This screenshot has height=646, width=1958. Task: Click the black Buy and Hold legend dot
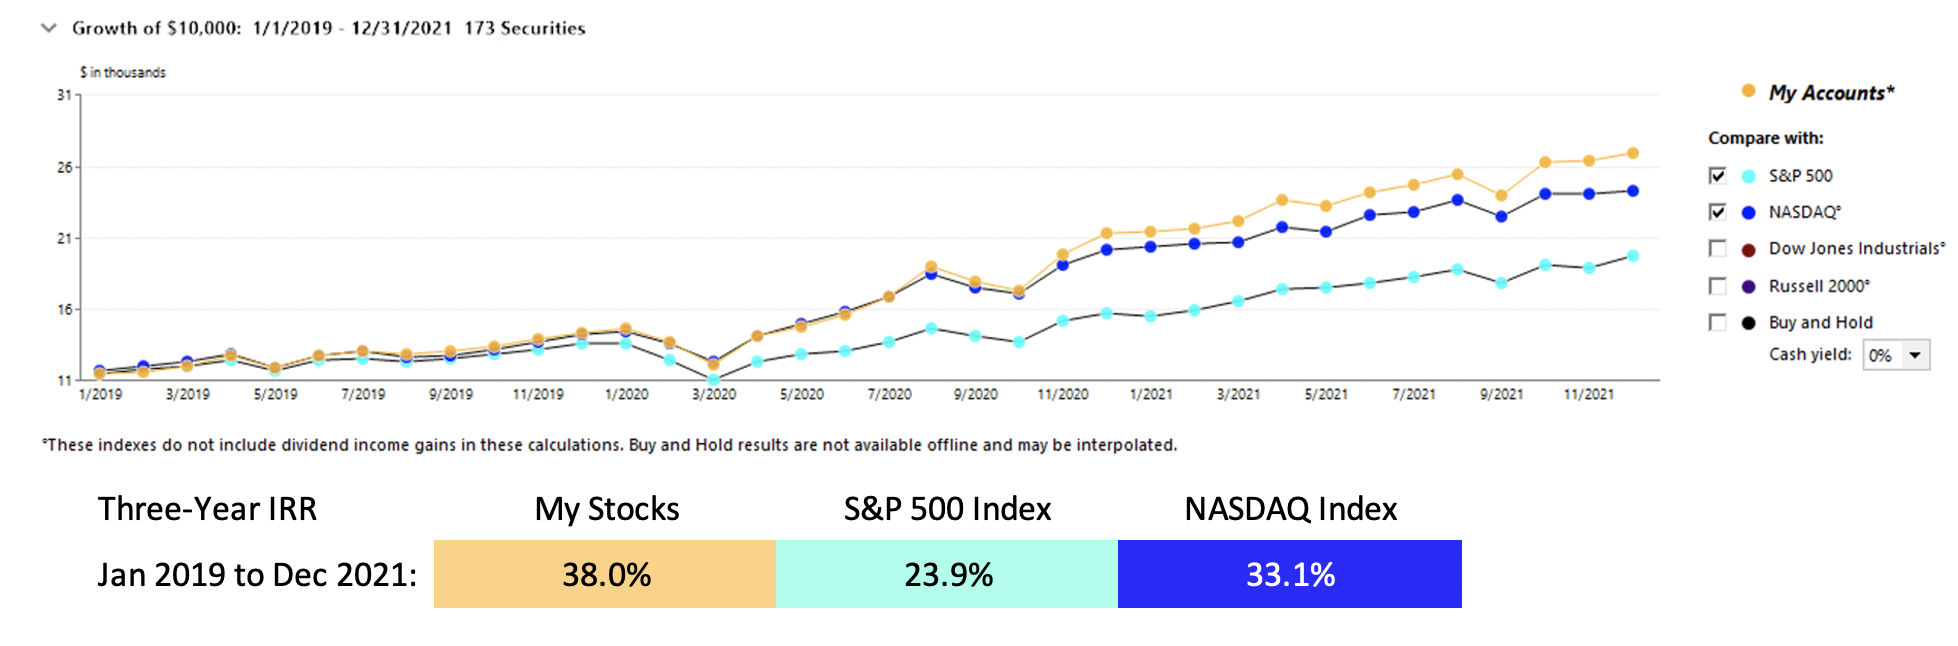[1748, 322]
